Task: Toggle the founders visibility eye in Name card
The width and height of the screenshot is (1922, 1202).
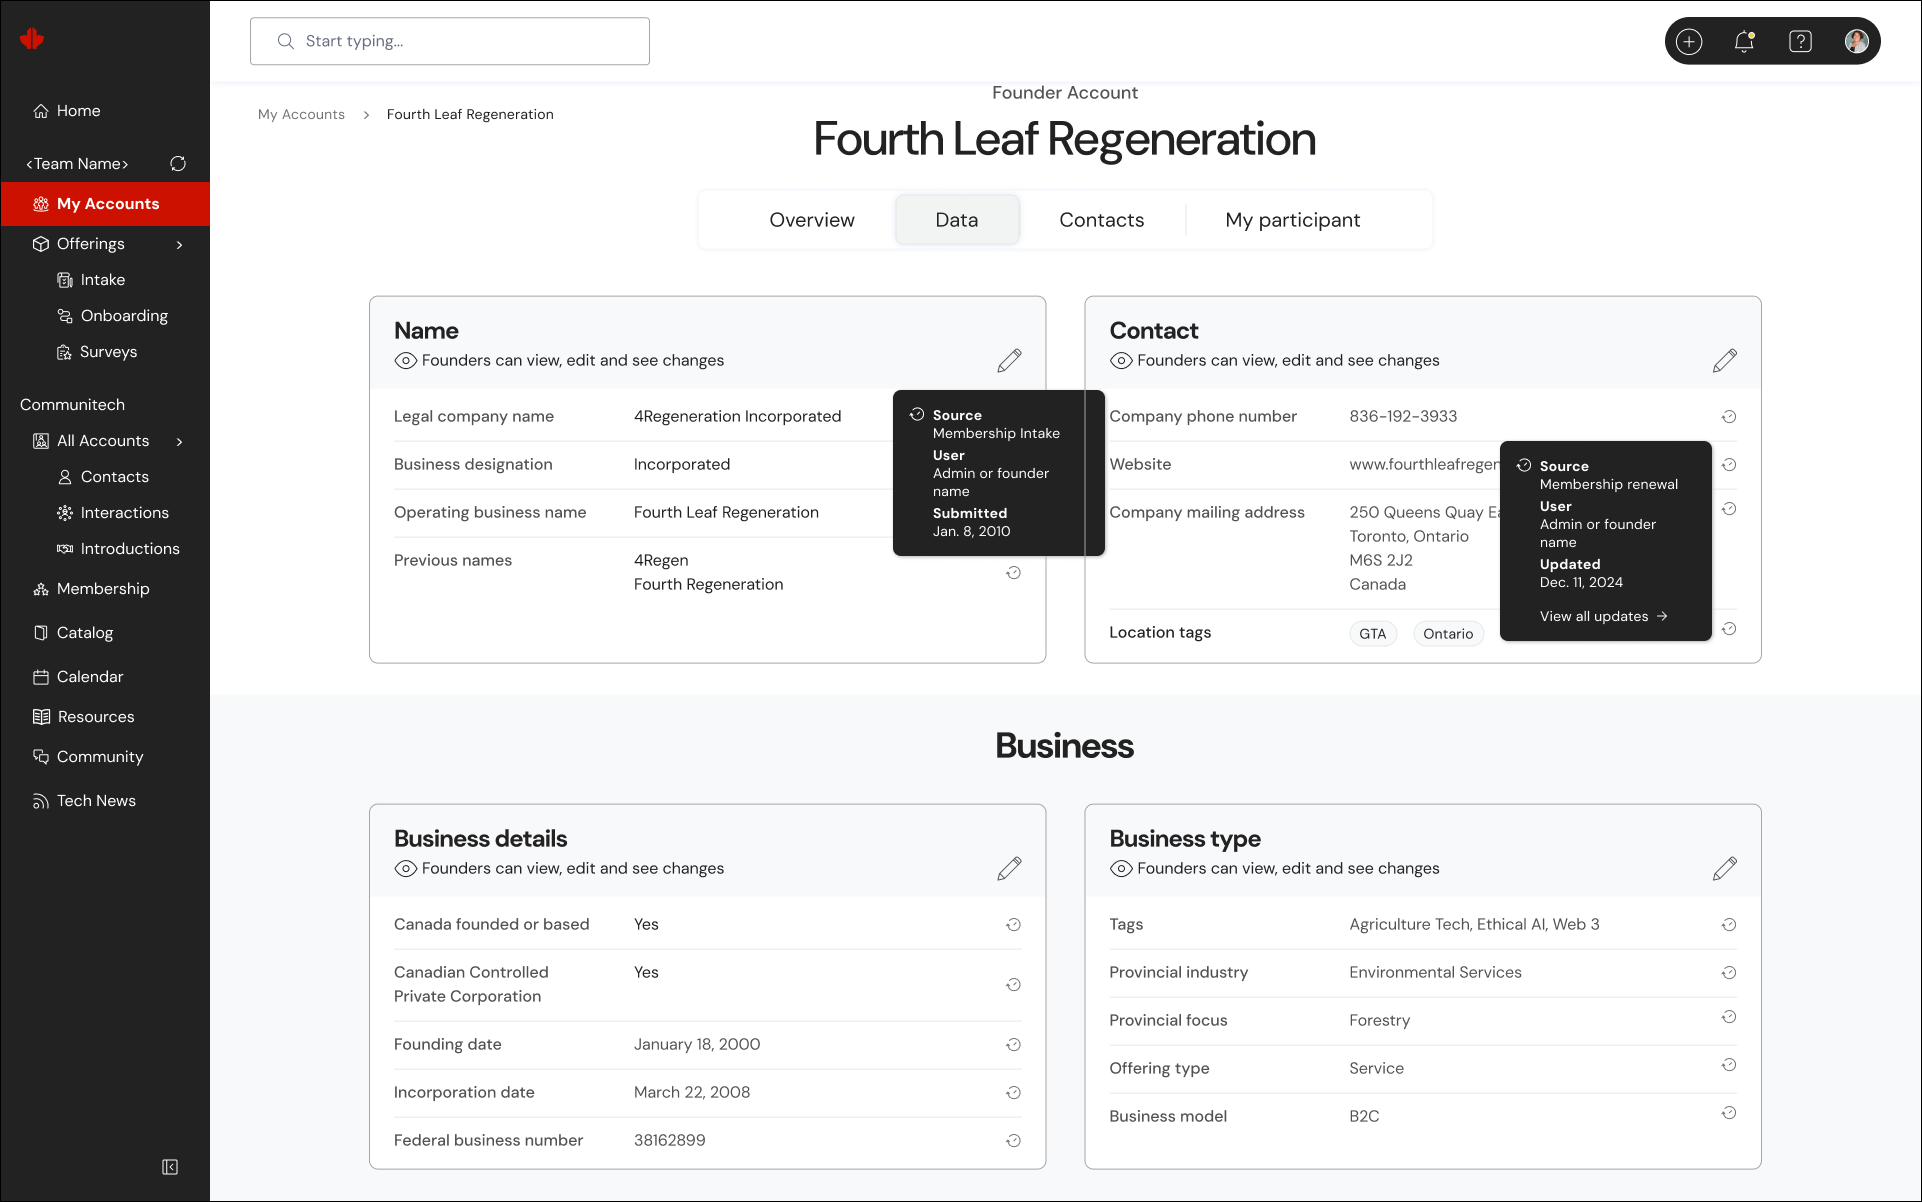Action: coord(405,360)
